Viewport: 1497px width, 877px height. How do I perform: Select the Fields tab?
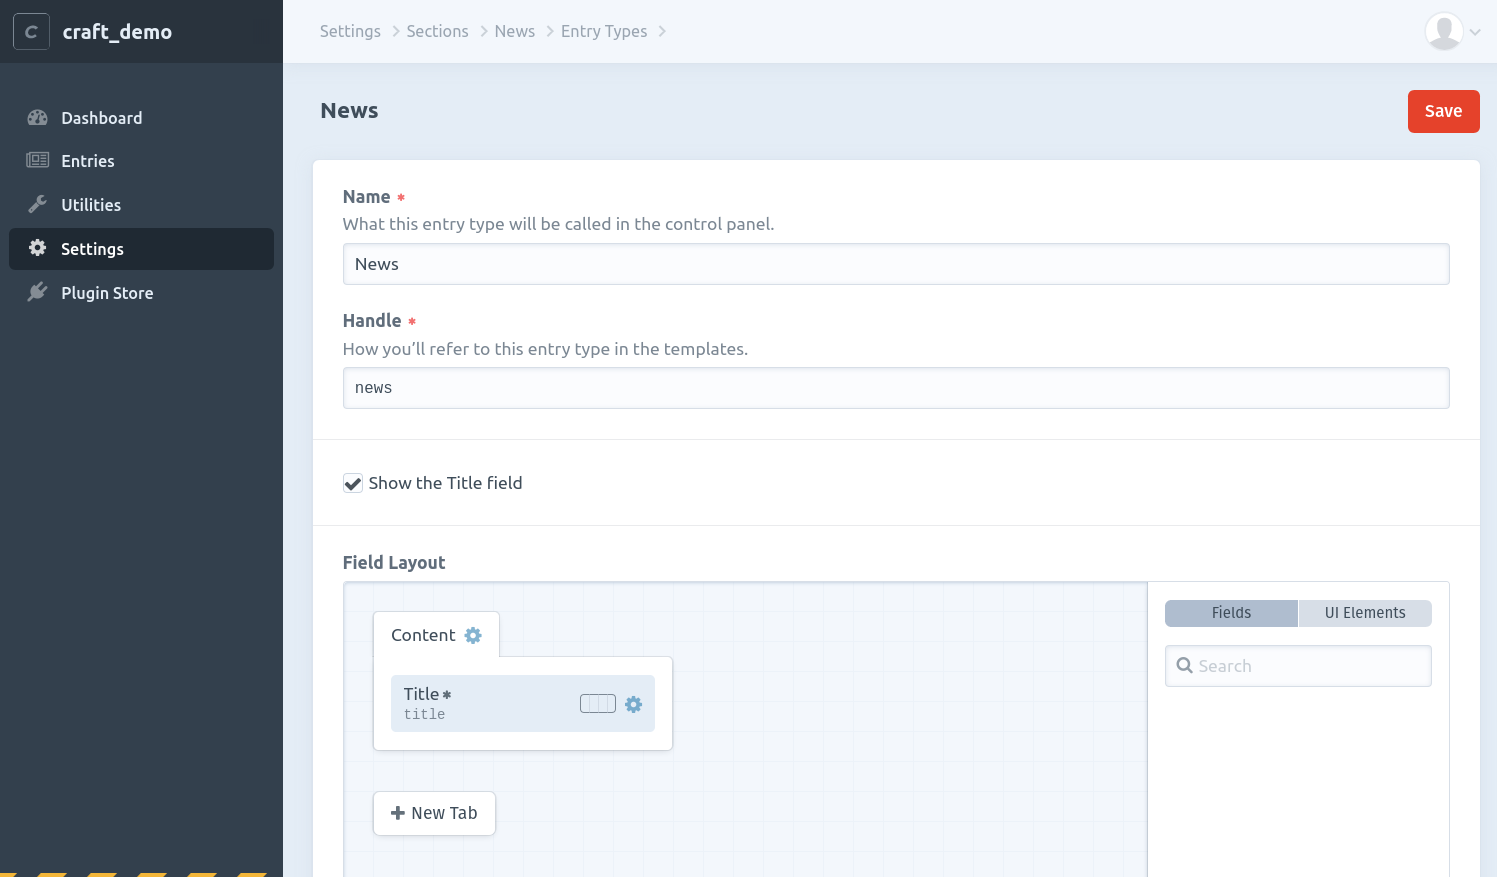(1231, 613)
